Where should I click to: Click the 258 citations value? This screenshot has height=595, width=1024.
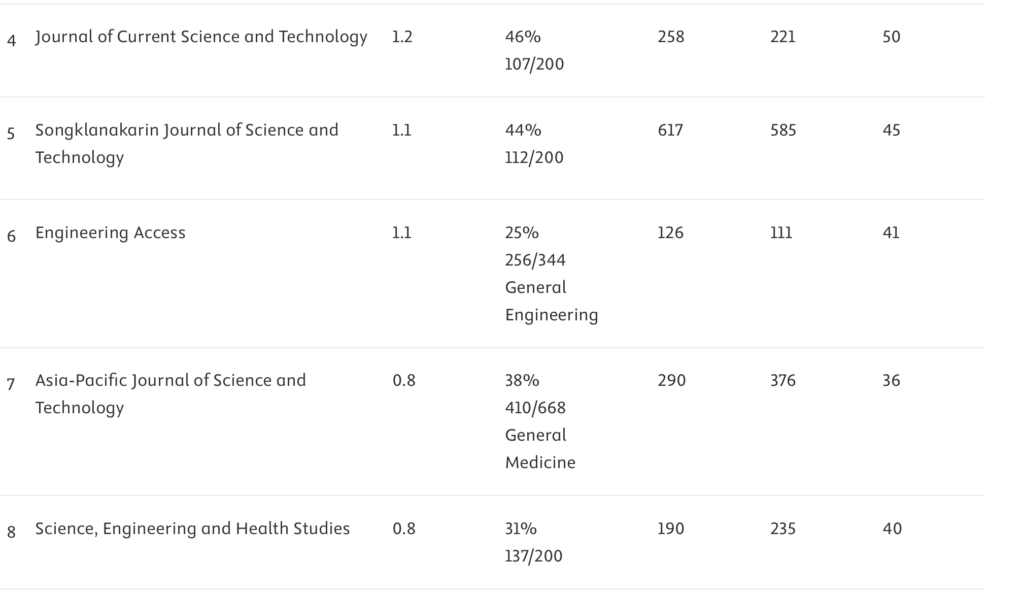[671, 37]
